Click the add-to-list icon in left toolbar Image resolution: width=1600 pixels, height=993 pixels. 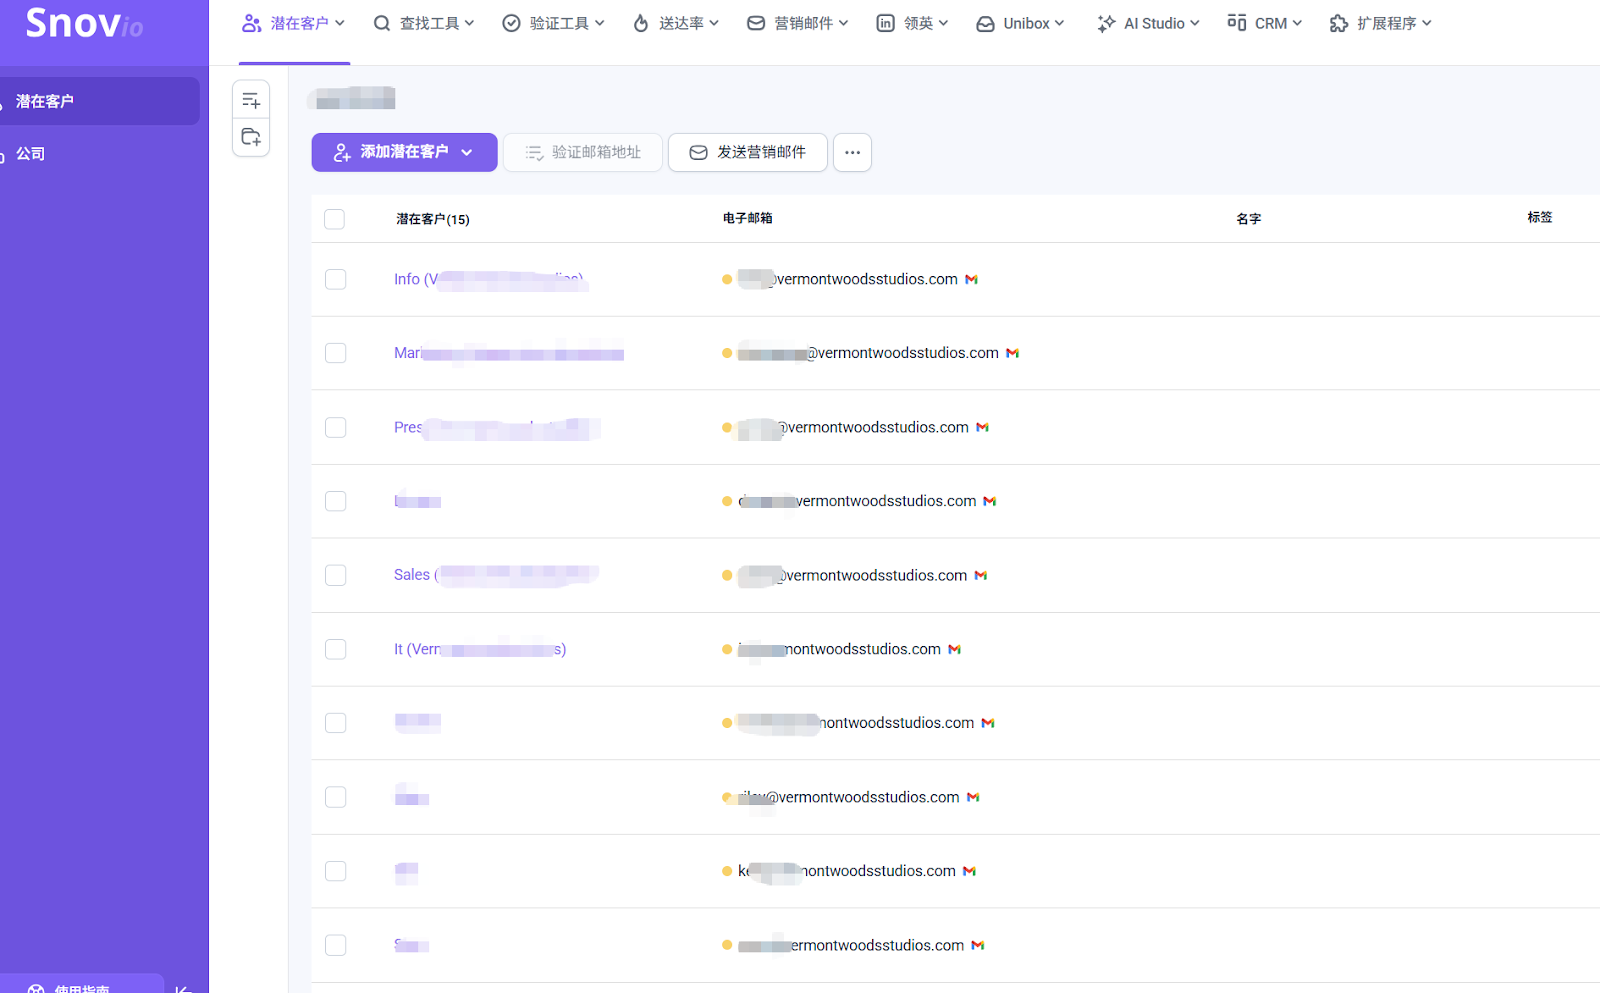(x=251, y=99)
